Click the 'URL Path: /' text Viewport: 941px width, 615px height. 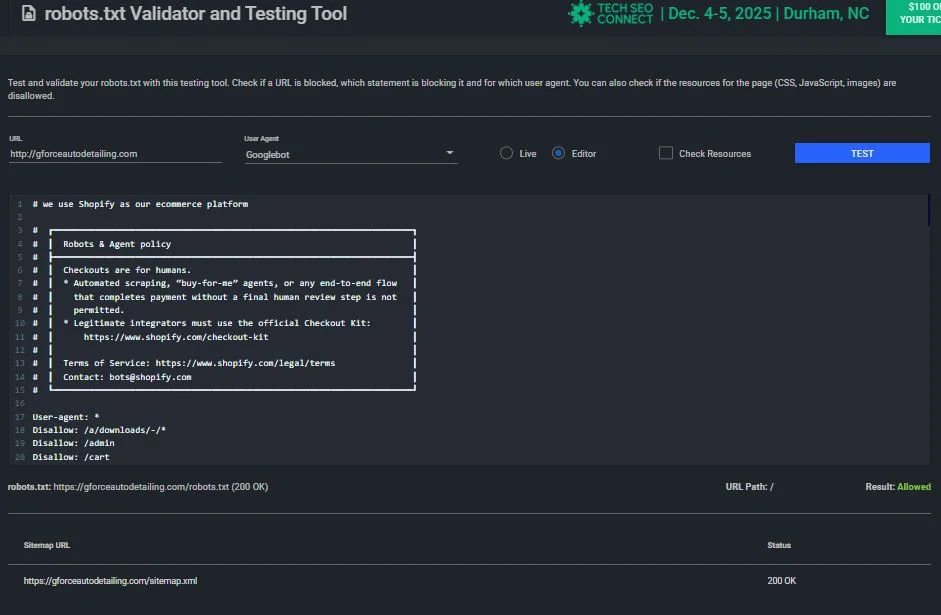[749, 487]
